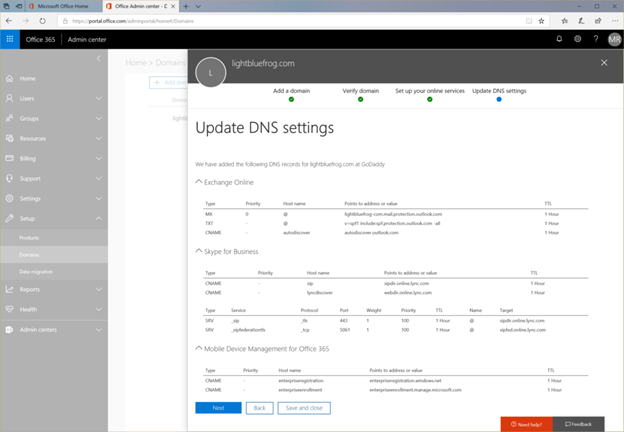Switch to Microsoft Office Home browser tab
The height and width of the screenshot is (432, 624).
tap(63, 6)
